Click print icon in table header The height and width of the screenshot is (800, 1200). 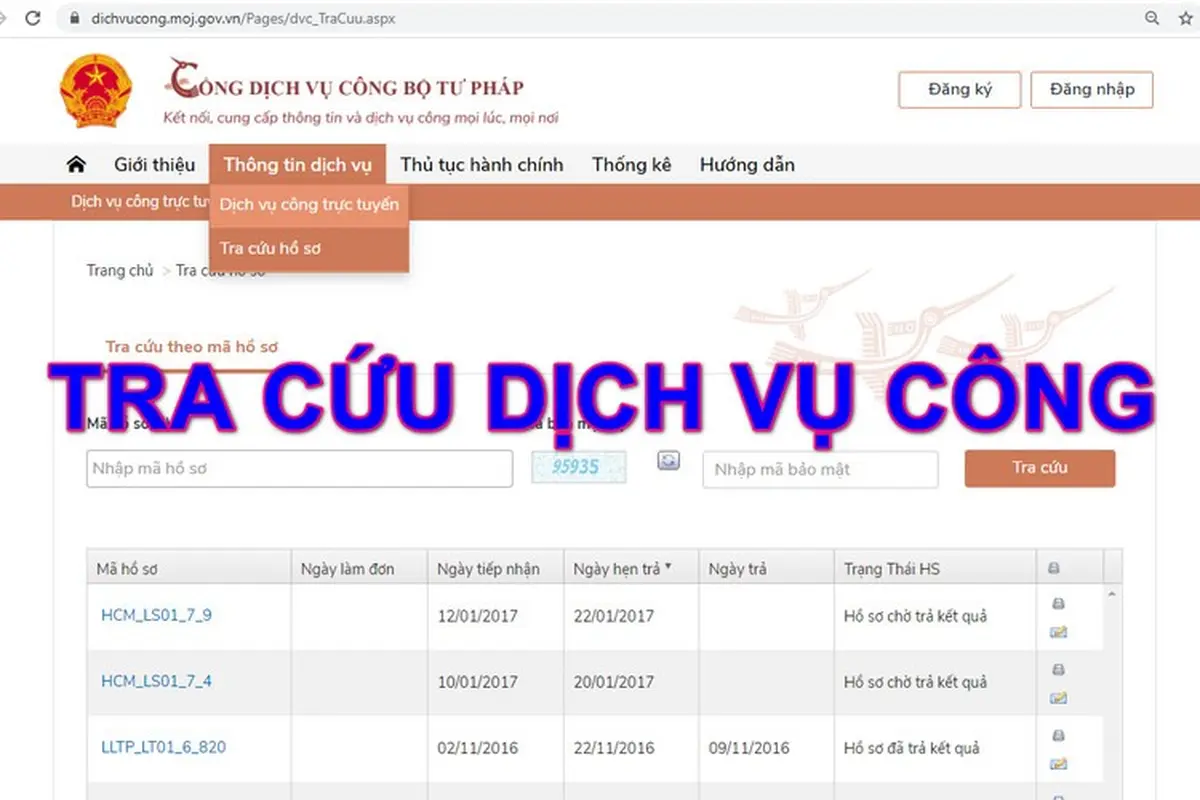[x=1053, y=569]
